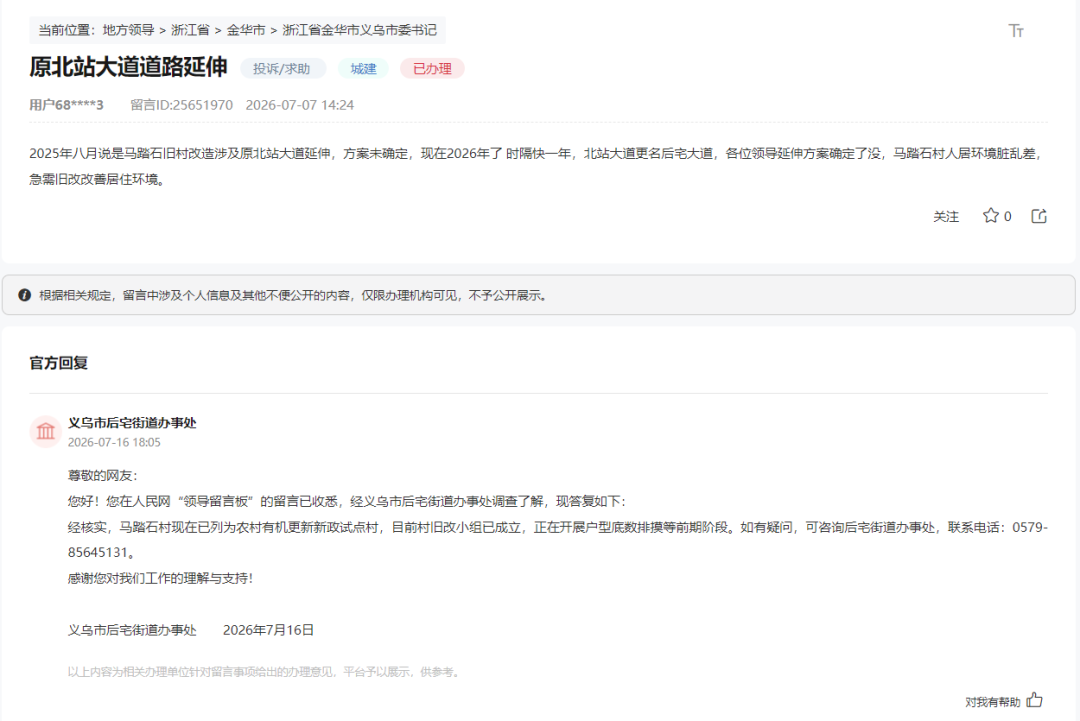Go to 浙江省 breadcrumb link

190,30
